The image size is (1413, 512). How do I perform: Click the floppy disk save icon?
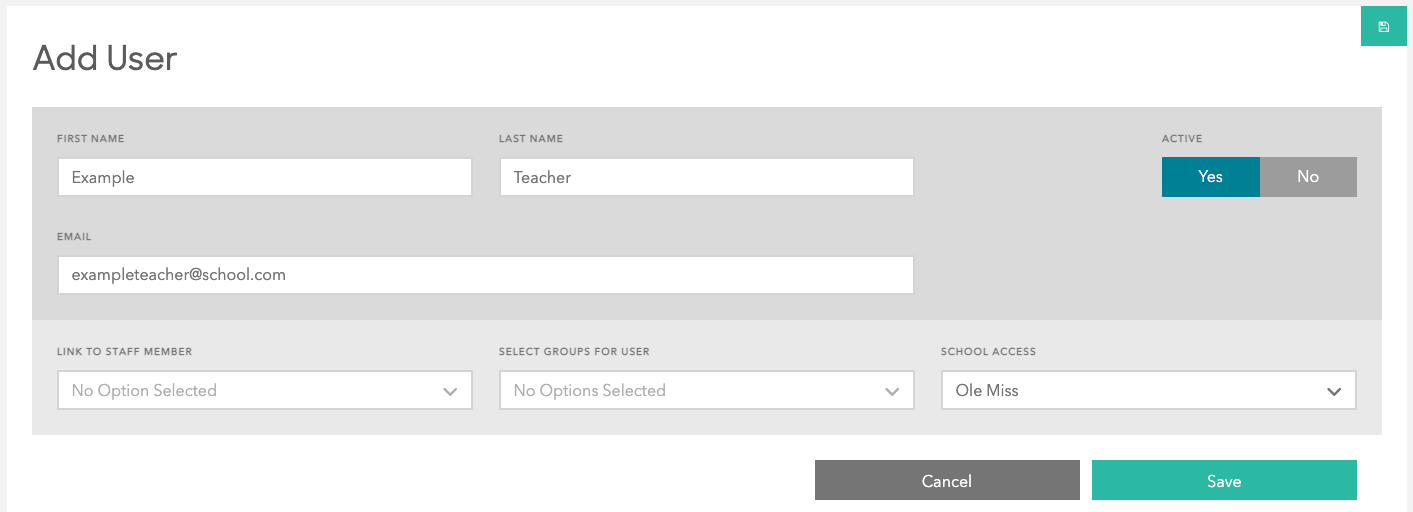click(x=1384, y=27)
